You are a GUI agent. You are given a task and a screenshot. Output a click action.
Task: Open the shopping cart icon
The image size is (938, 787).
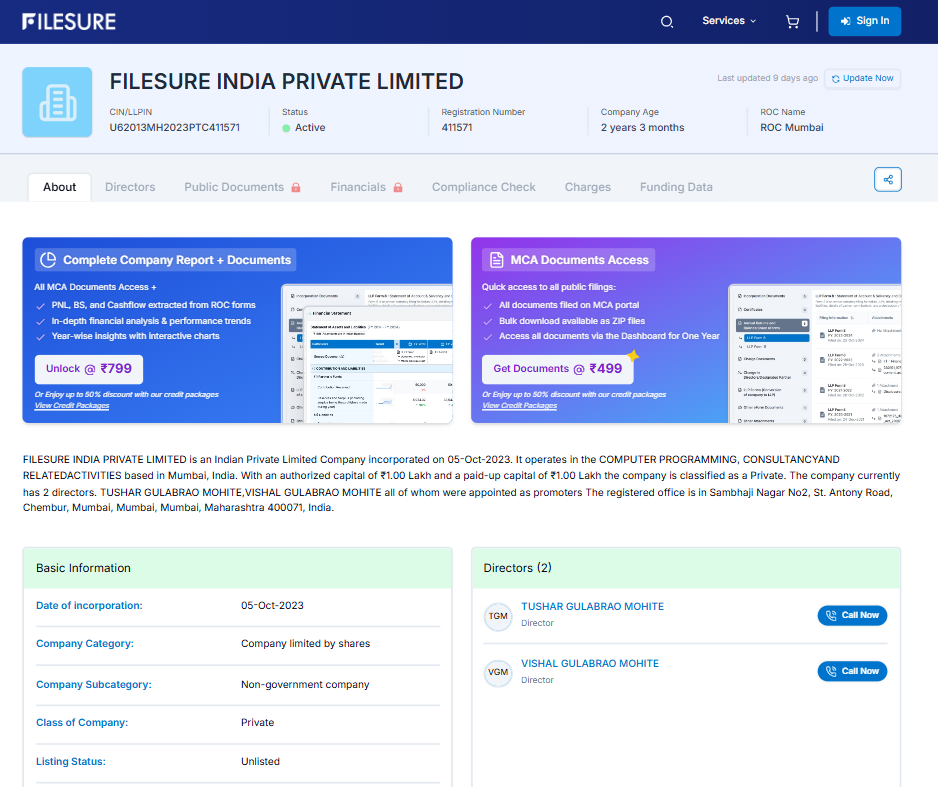point(792,21)
